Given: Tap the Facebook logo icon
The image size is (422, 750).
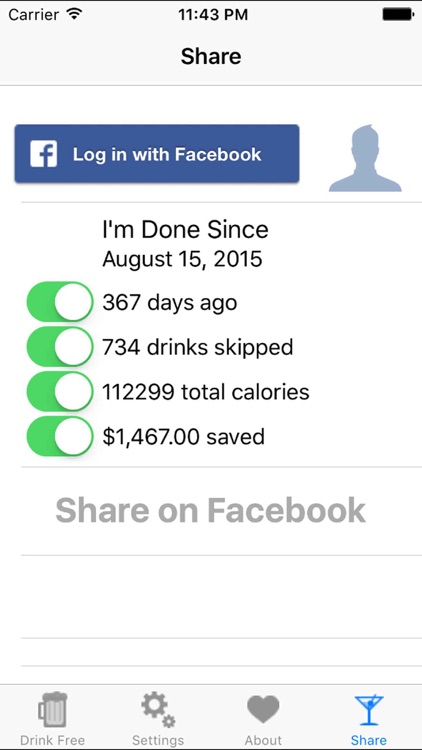Looking at the screenshot, I should pyautogui.click(x=44, y=154).
